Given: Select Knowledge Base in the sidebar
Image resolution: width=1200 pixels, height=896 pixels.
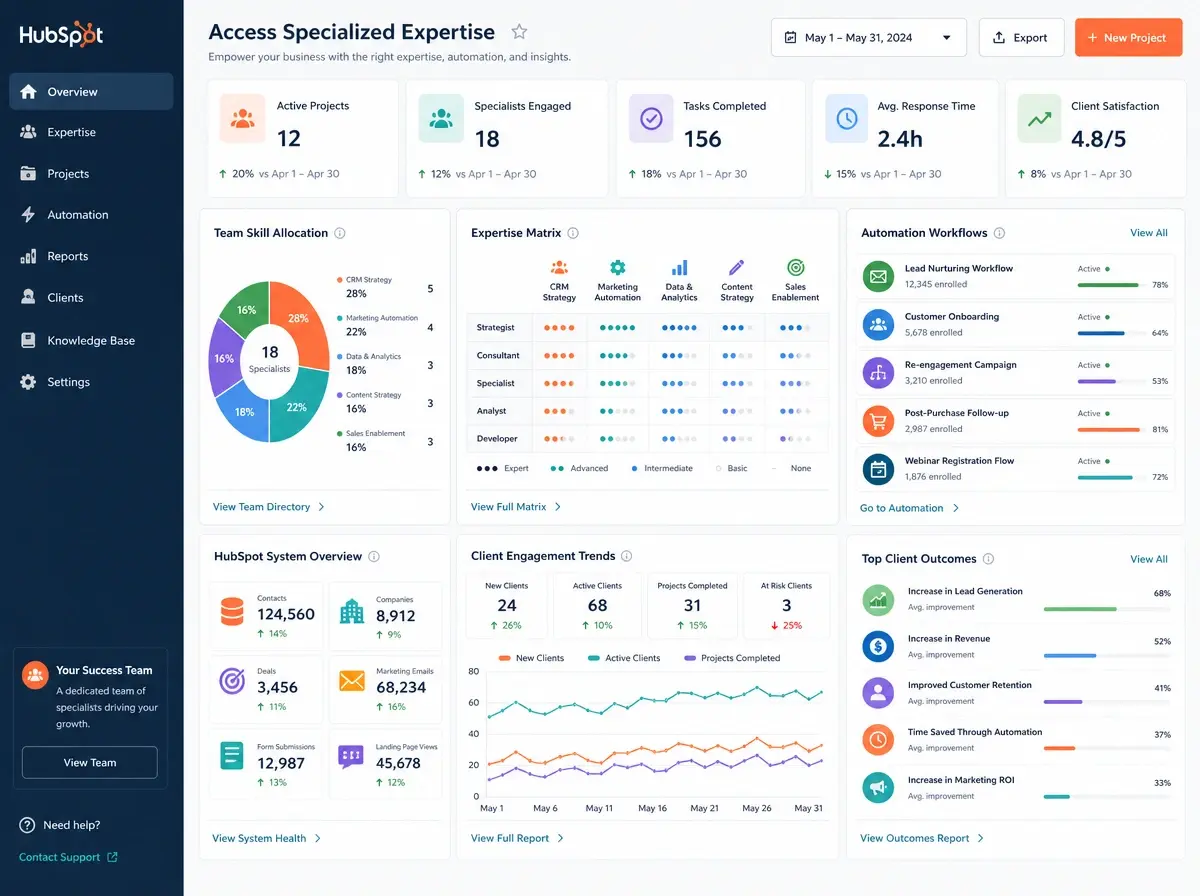Looking at the screenshot, I should point(91,340).
